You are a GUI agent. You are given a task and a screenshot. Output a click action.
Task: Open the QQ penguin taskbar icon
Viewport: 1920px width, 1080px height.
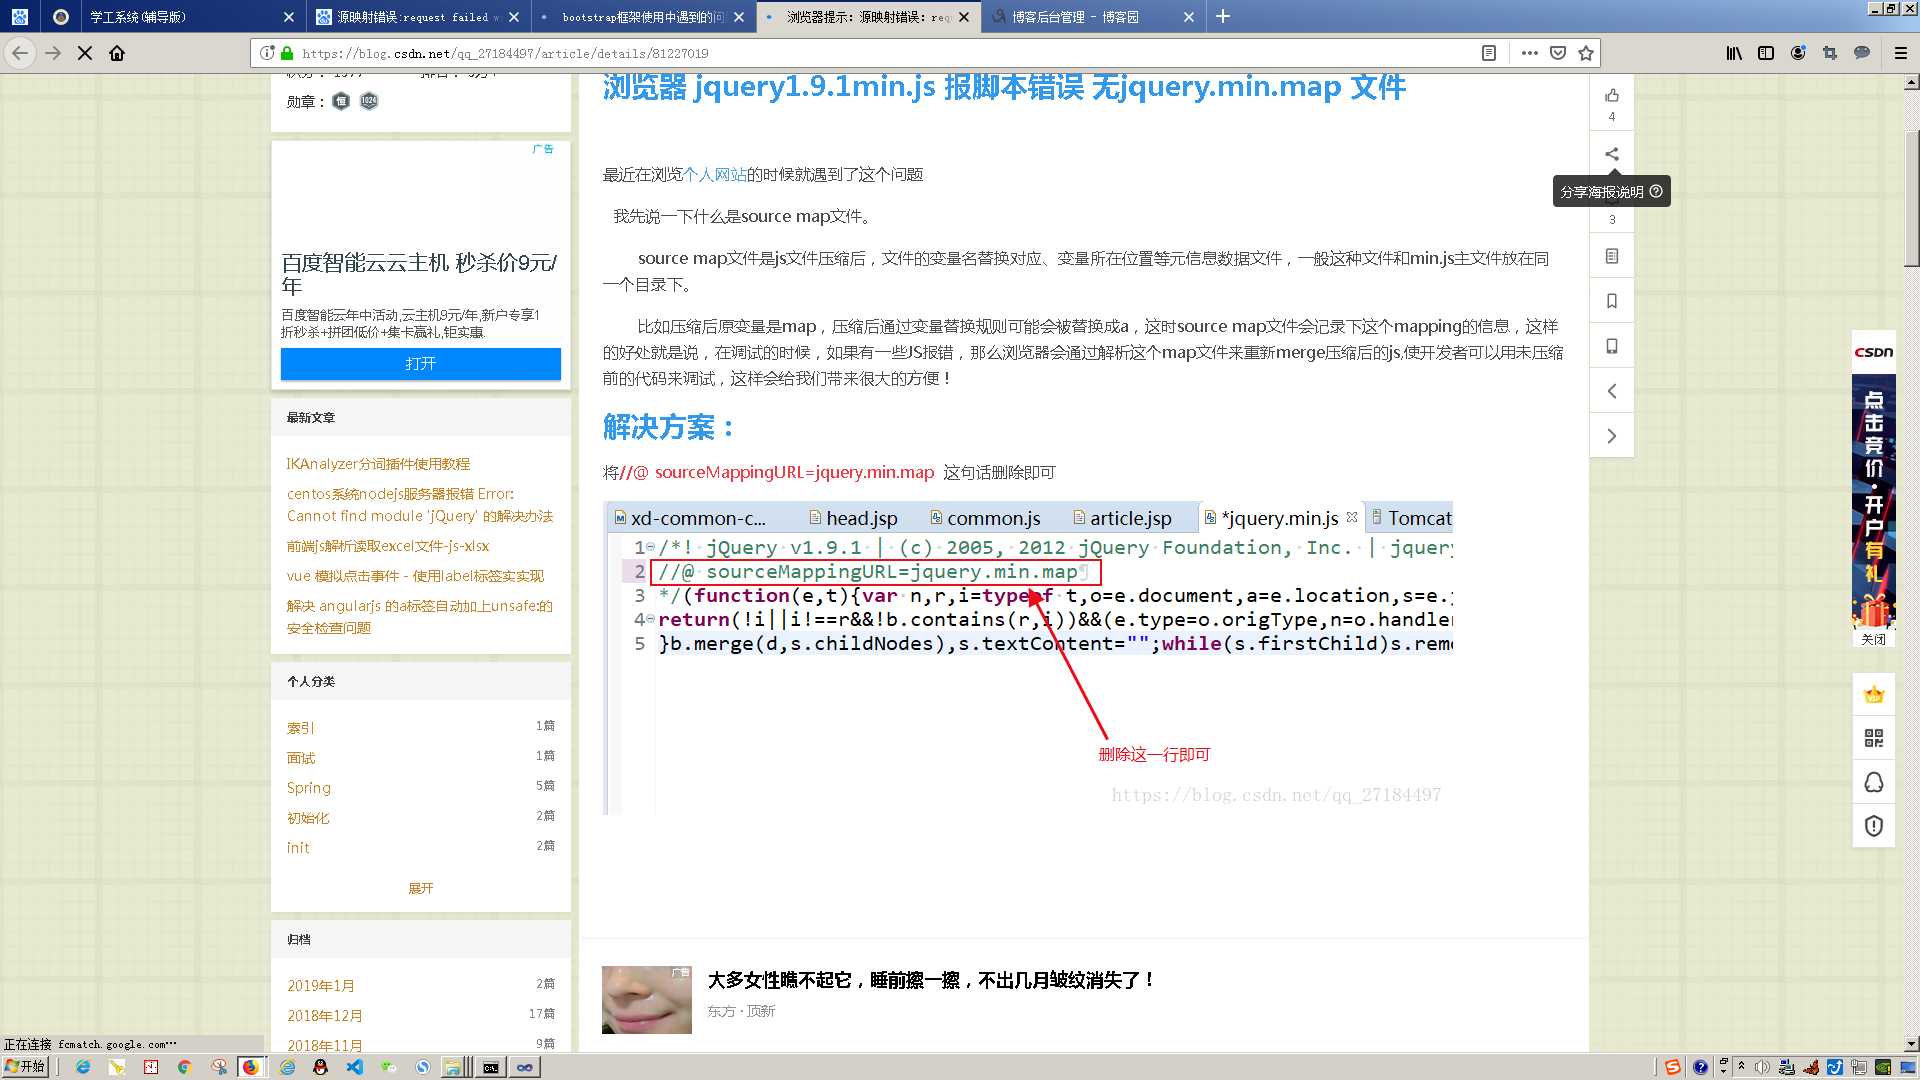[320, 1067]
